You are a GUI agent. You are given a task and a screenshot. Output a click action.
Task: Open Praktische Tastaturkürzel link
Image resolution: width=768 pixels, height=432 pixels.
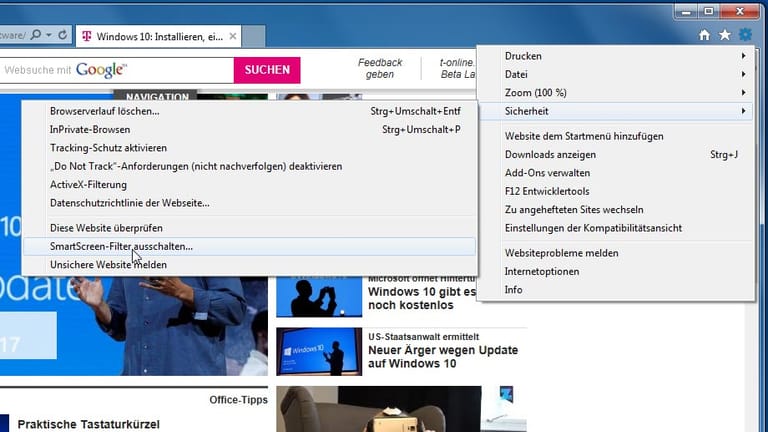[89, 424]
